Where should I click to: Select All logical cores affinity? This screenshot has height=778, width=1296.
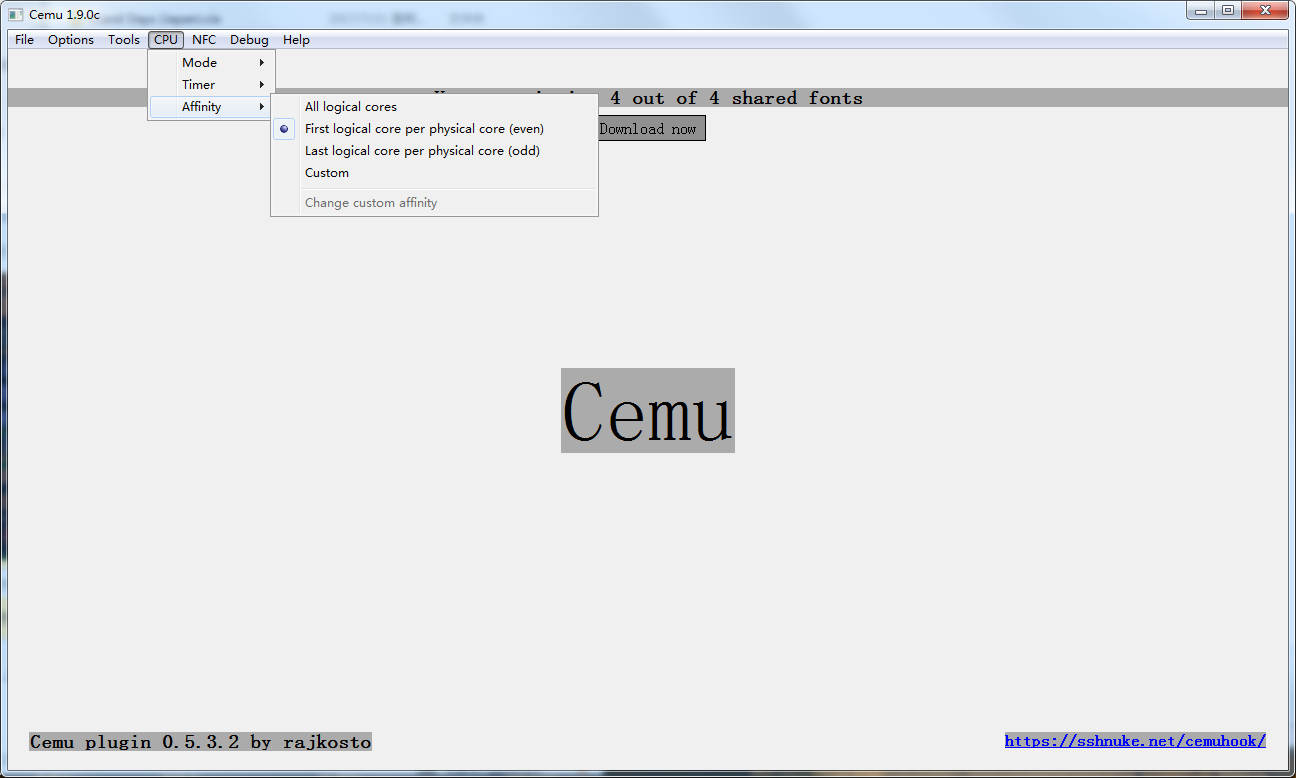click(434, 107)
